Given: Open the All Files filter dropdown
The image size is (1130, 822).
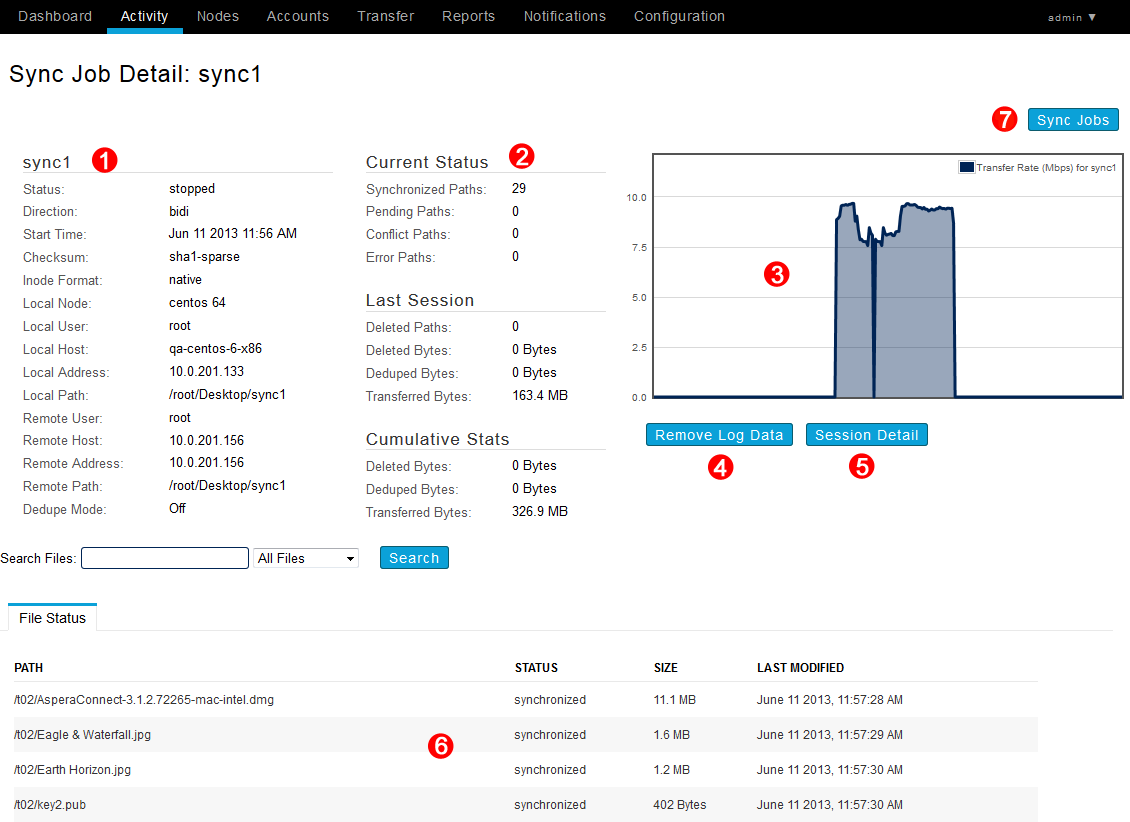Looking at the screenshot, I should click(306, 558).
